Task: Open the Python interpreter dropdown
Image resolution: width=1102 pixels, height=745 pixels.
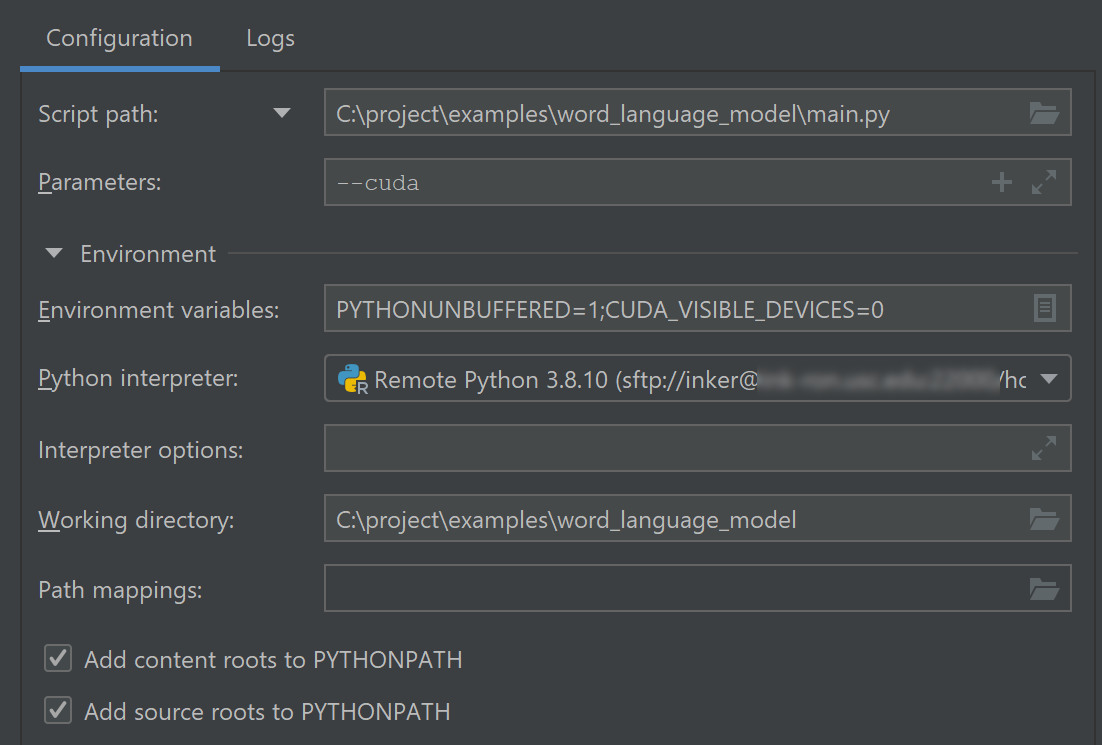Action: (1049, 379)
